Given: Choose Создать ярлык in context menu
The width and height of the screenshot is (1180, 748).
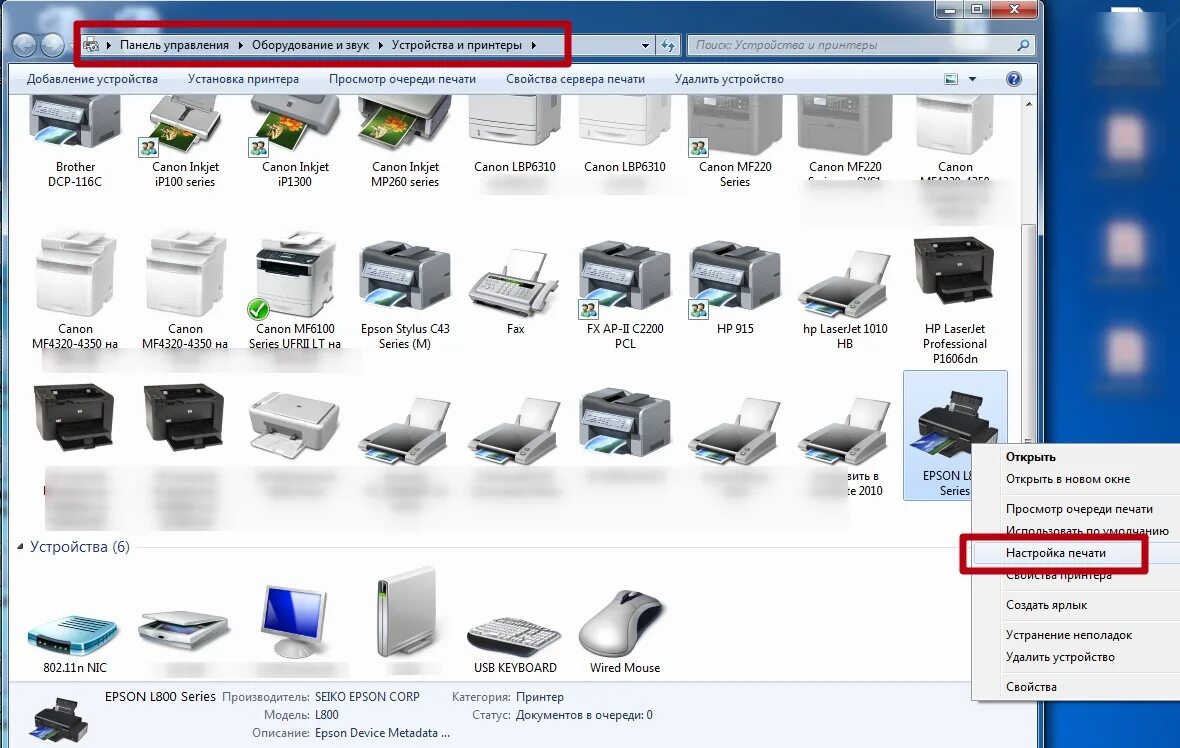Looking at the screenshot, I should (x=1046, y=605).
